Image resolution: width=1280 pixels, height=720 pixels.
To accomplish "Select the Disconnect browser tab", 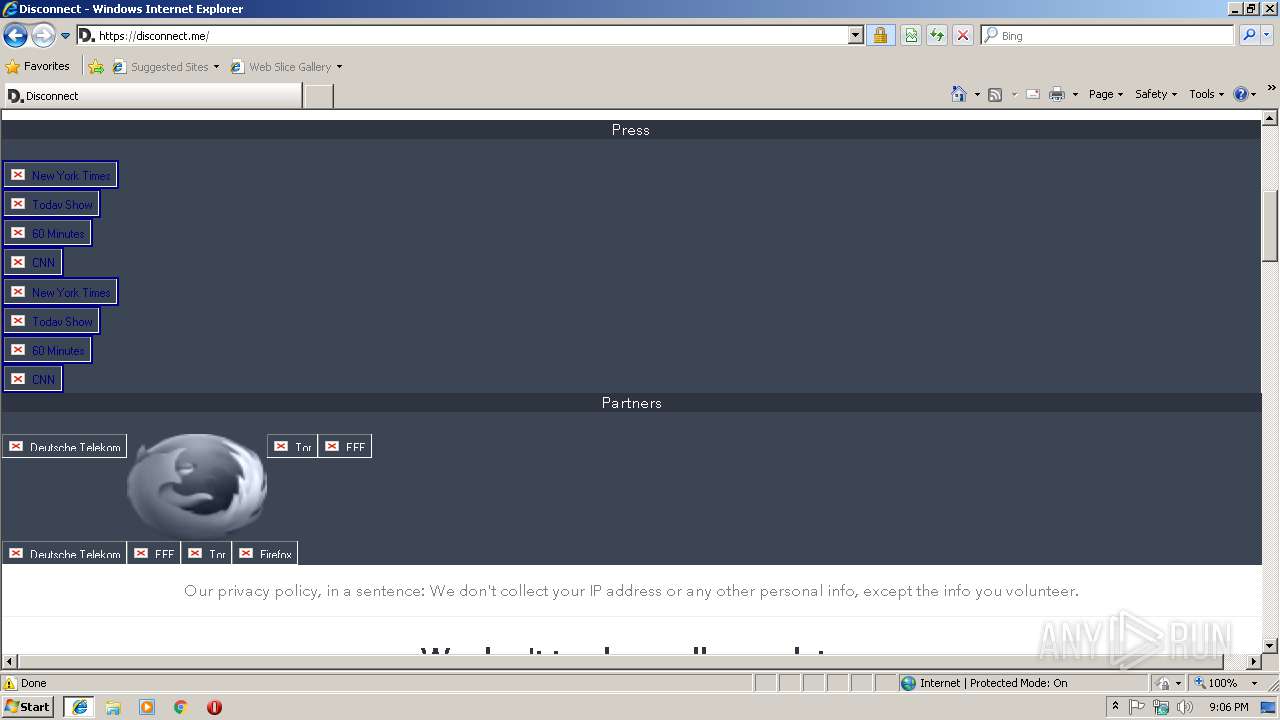I will pyautogui.click(x=152, y=96).
